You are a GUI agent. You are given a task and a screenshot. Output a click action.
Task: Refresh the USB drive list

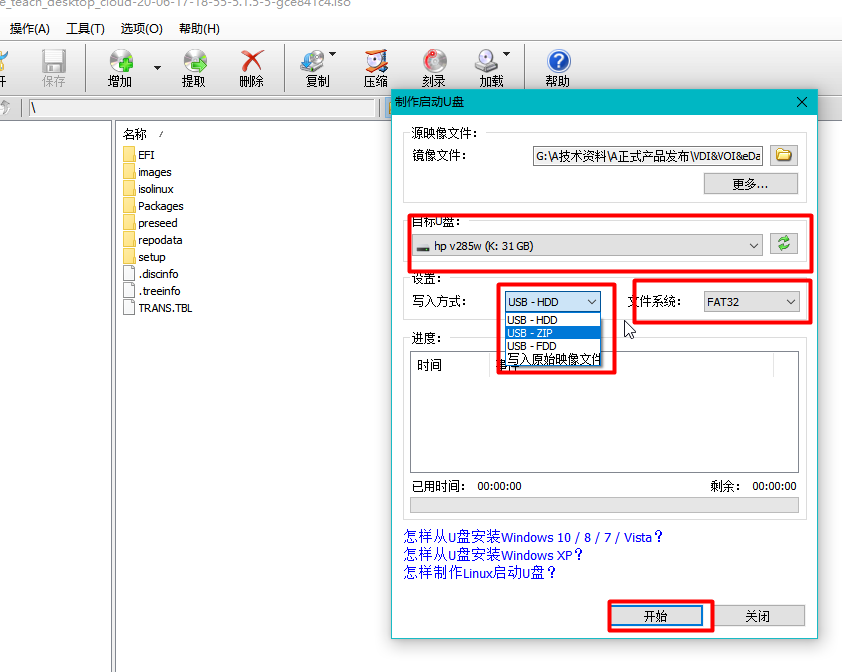[784, 244]
